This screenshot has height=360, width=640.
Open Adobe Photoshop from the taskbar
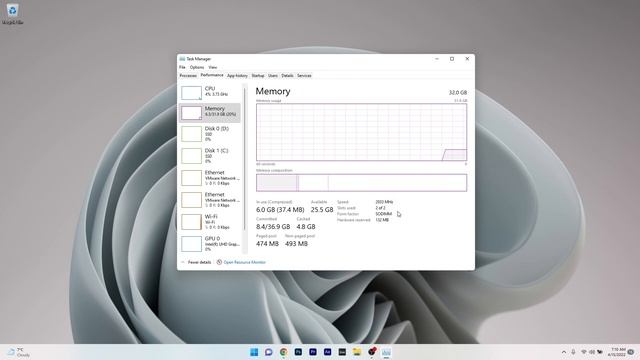point(298,352)
